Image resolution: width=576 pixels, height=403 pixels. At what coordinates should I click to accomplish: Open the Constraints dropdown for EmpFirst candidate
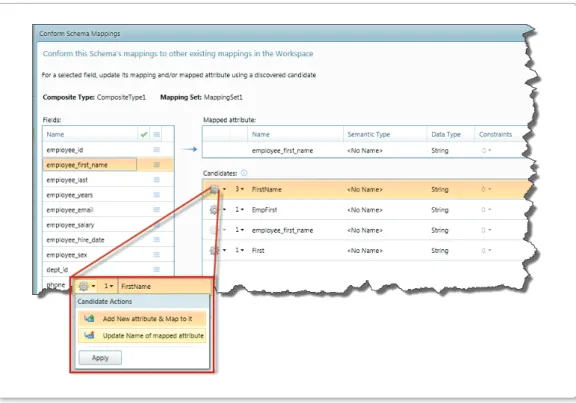[486, 210]
